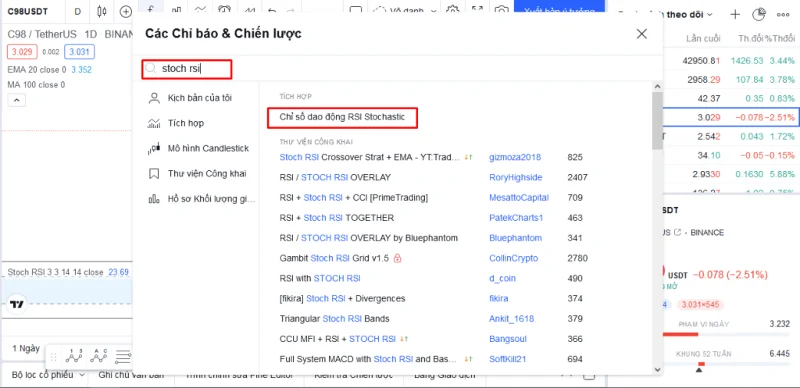Add 'Full System MACD with Stoch RSI' script
Viewport: 800px width, 388px height.
coord(368,359)
